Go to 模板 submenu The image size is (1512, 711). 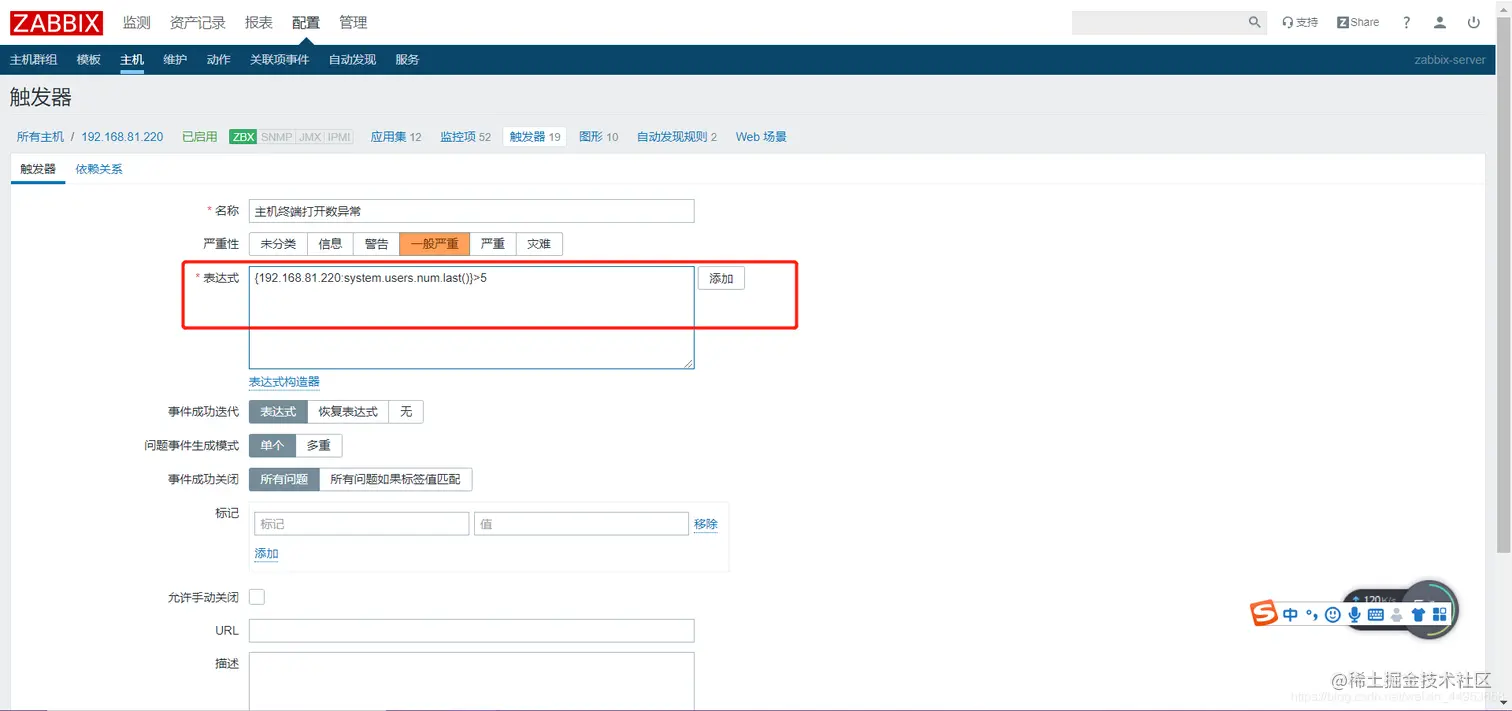click(x=89, y=60)
